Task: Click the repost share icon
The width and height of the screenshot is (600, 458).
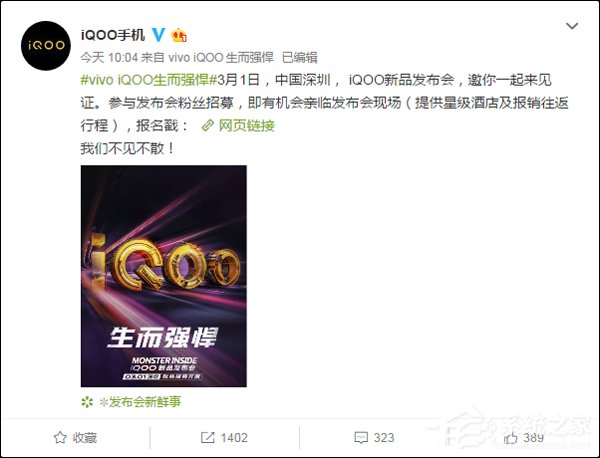Action: 207,437
